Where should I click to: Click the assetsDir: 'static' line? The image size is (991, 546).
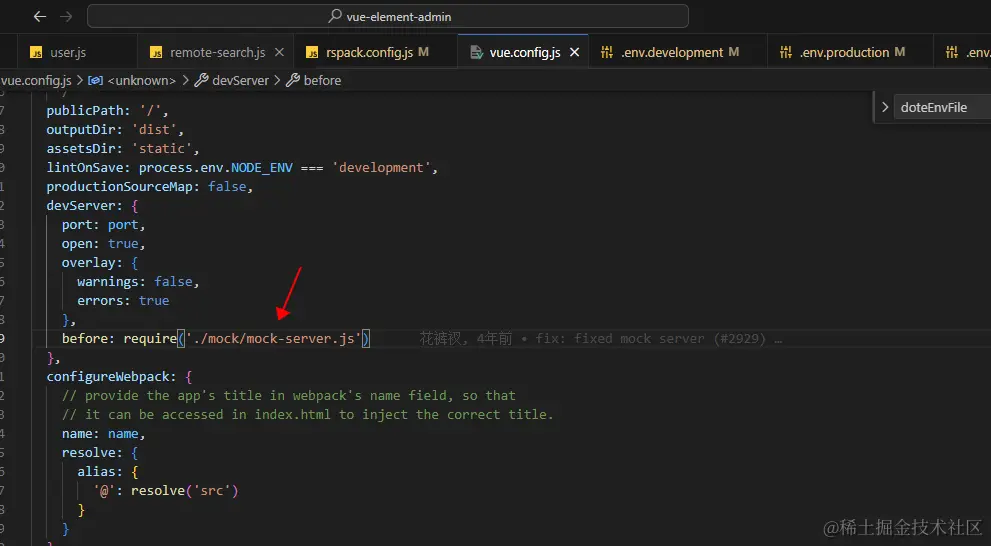(123, 149)
